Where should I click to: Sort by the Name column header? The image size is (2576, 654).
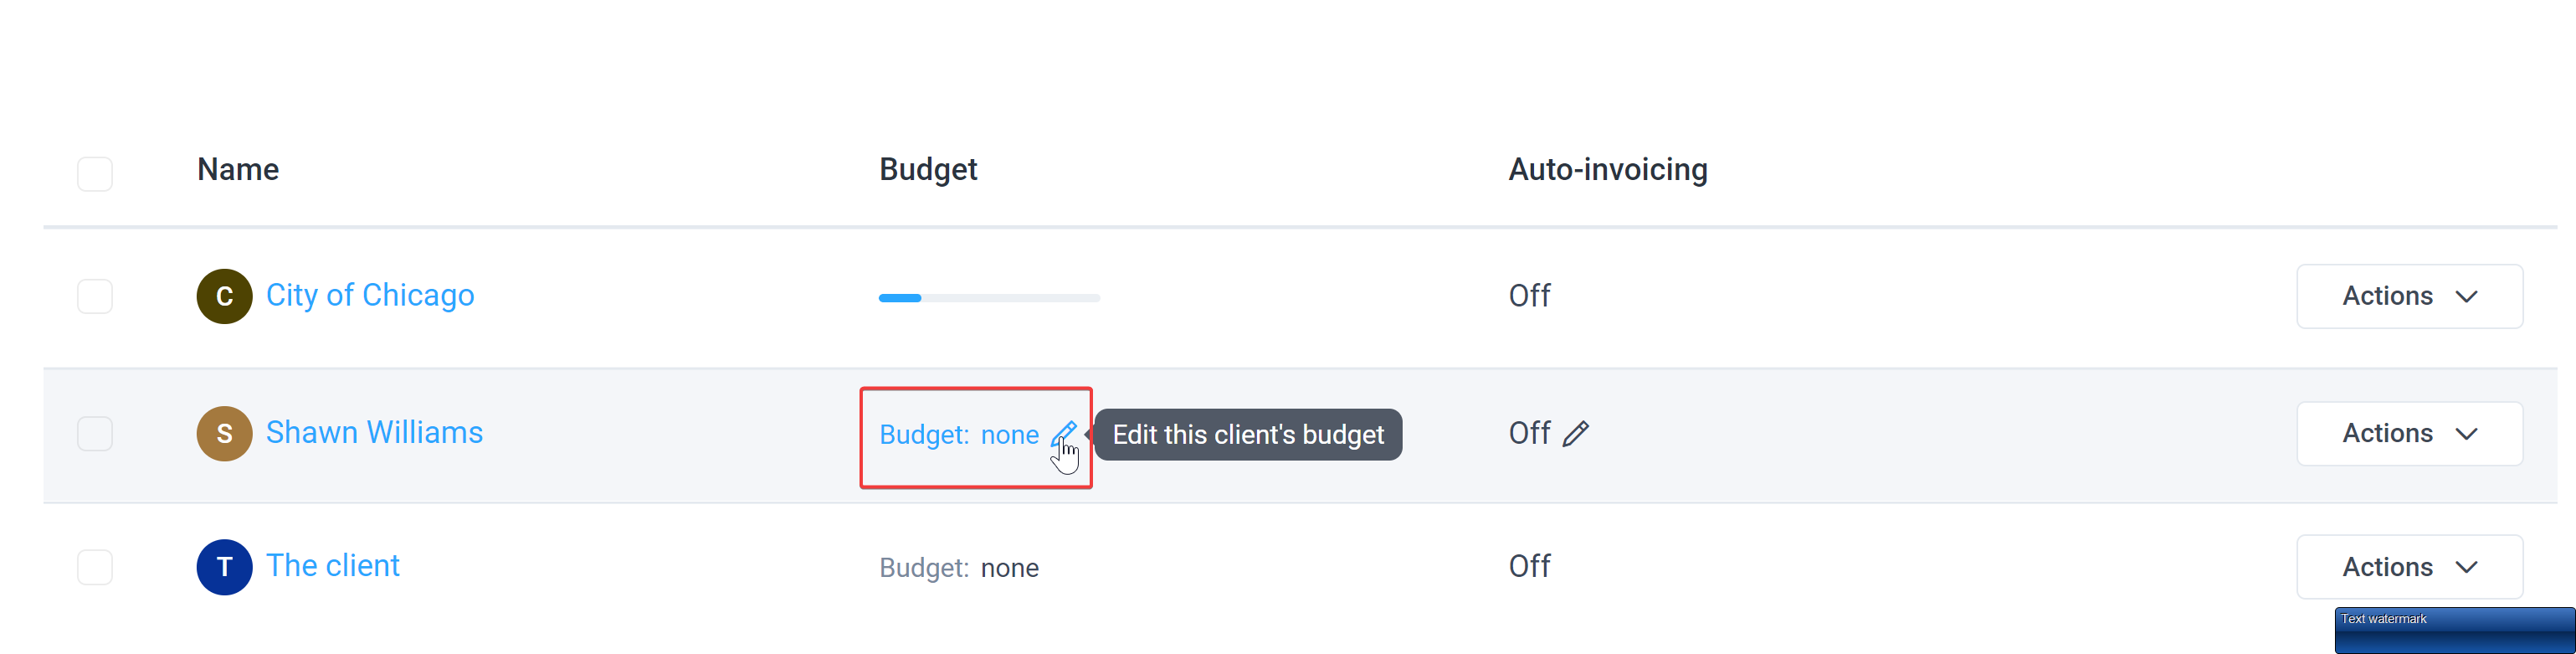(x=238, y=169)
